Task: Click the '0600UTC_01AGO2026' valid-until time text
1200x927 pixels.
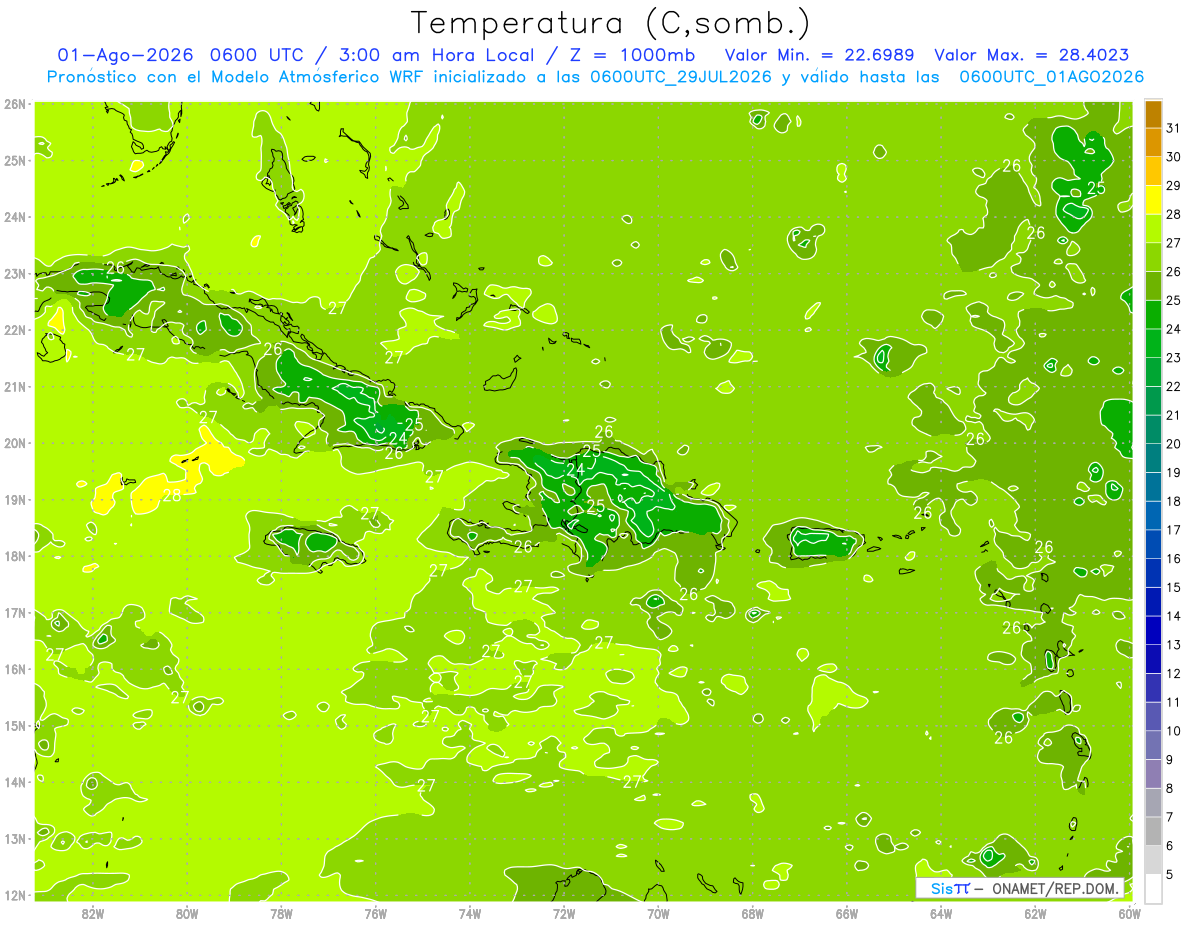Action: 1052,77
